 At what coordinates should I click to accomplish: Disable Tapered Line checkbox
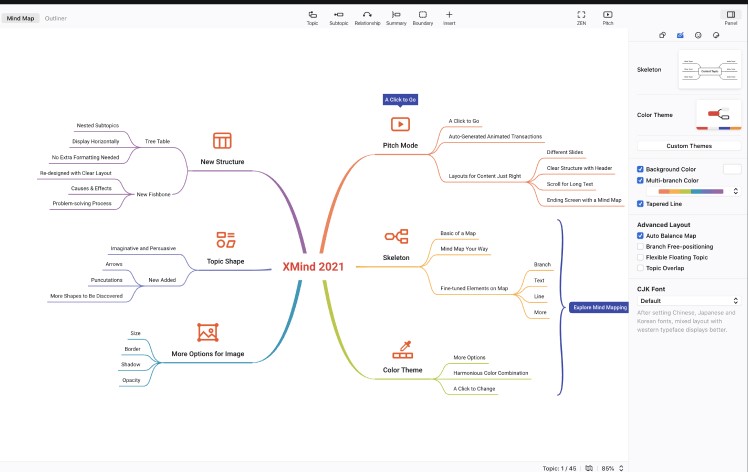640,204
